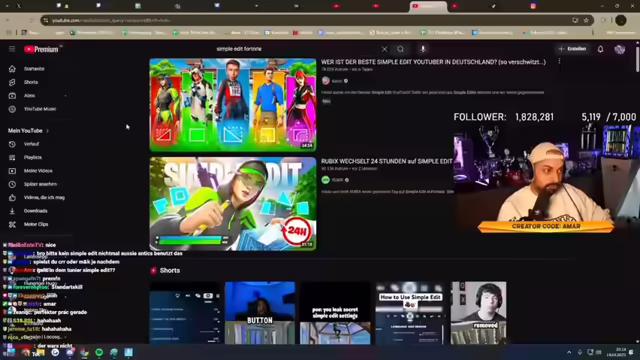Viewport: 640px width, 360px height.
Task: Open the Windows Start button
Action: [11, 353]
